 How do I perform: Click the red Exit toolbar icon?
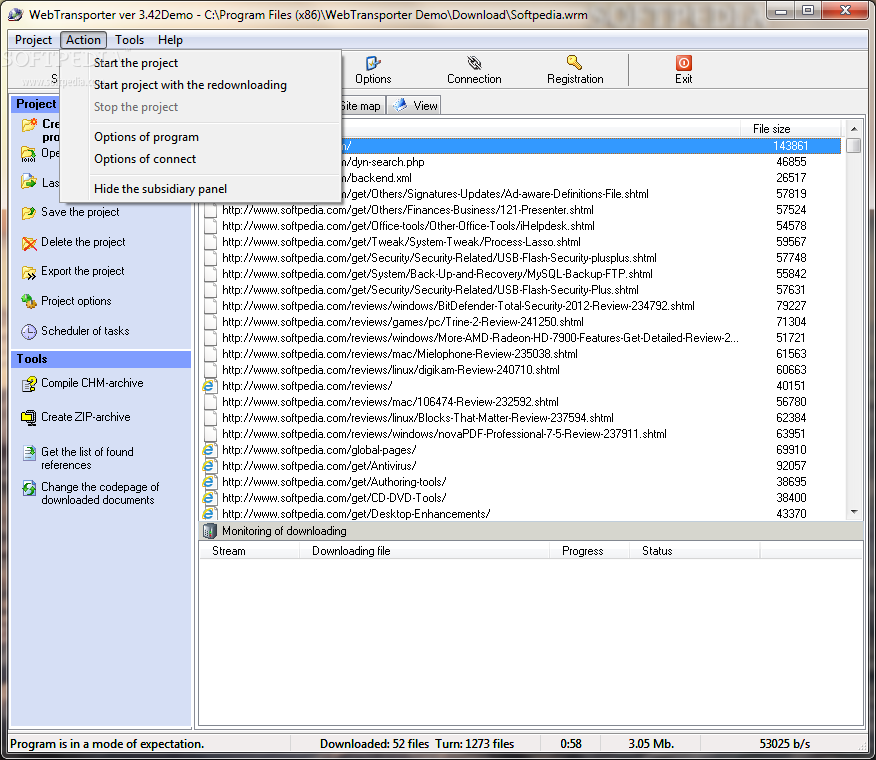(x=683, y=63)
